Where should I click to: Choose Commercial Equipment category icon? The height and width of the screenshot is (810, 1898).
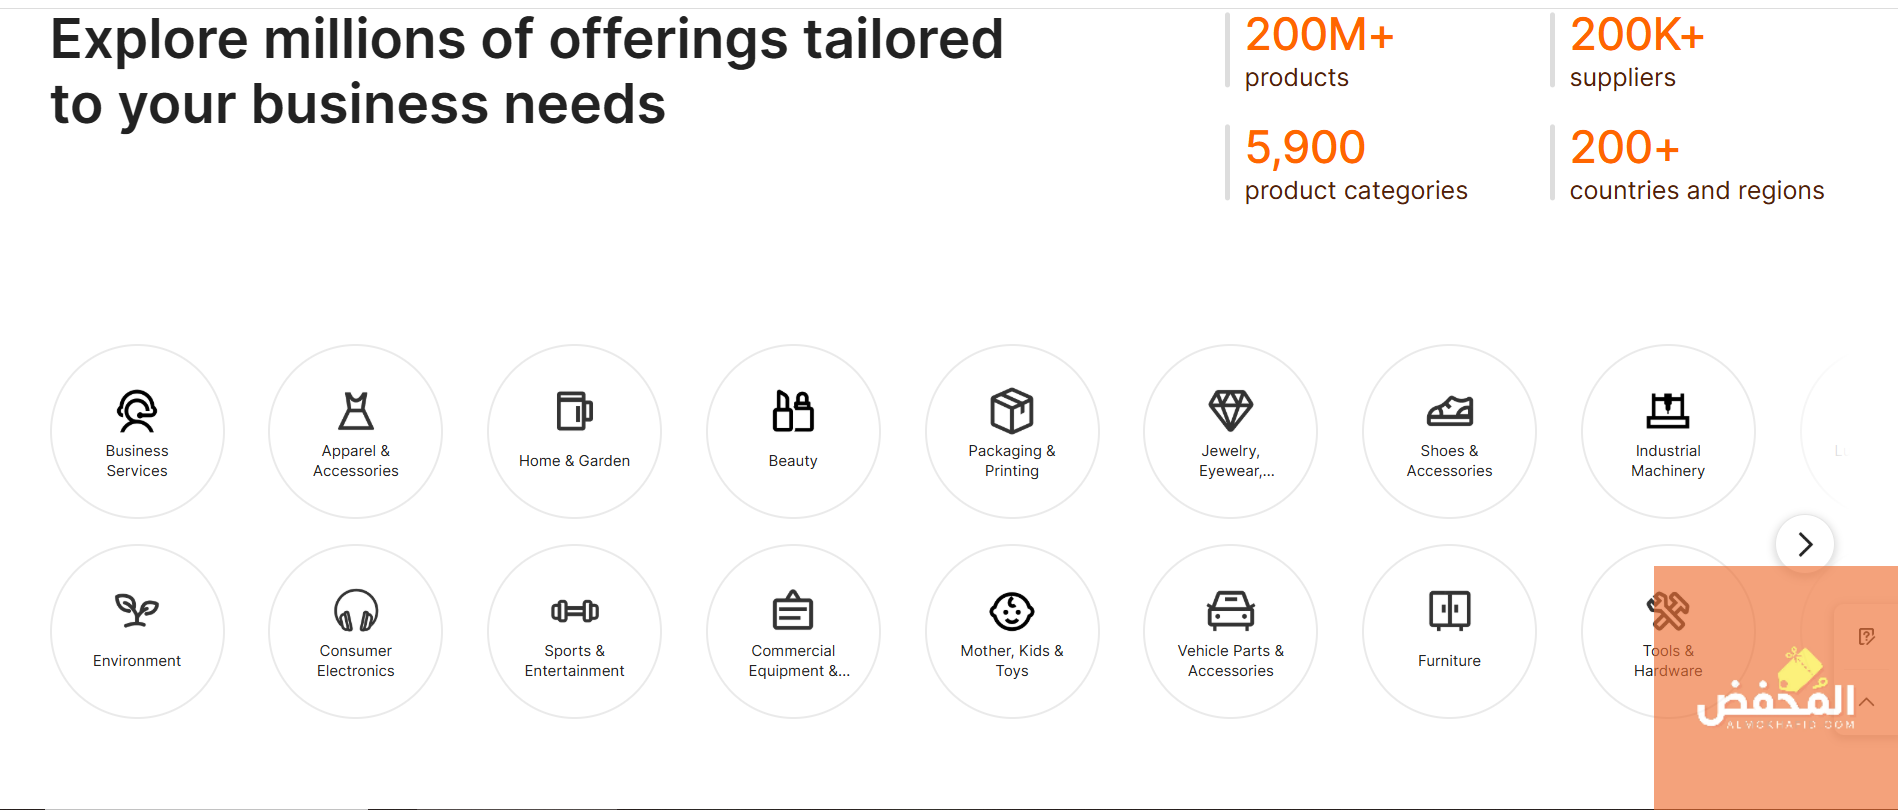coord(793,610)
